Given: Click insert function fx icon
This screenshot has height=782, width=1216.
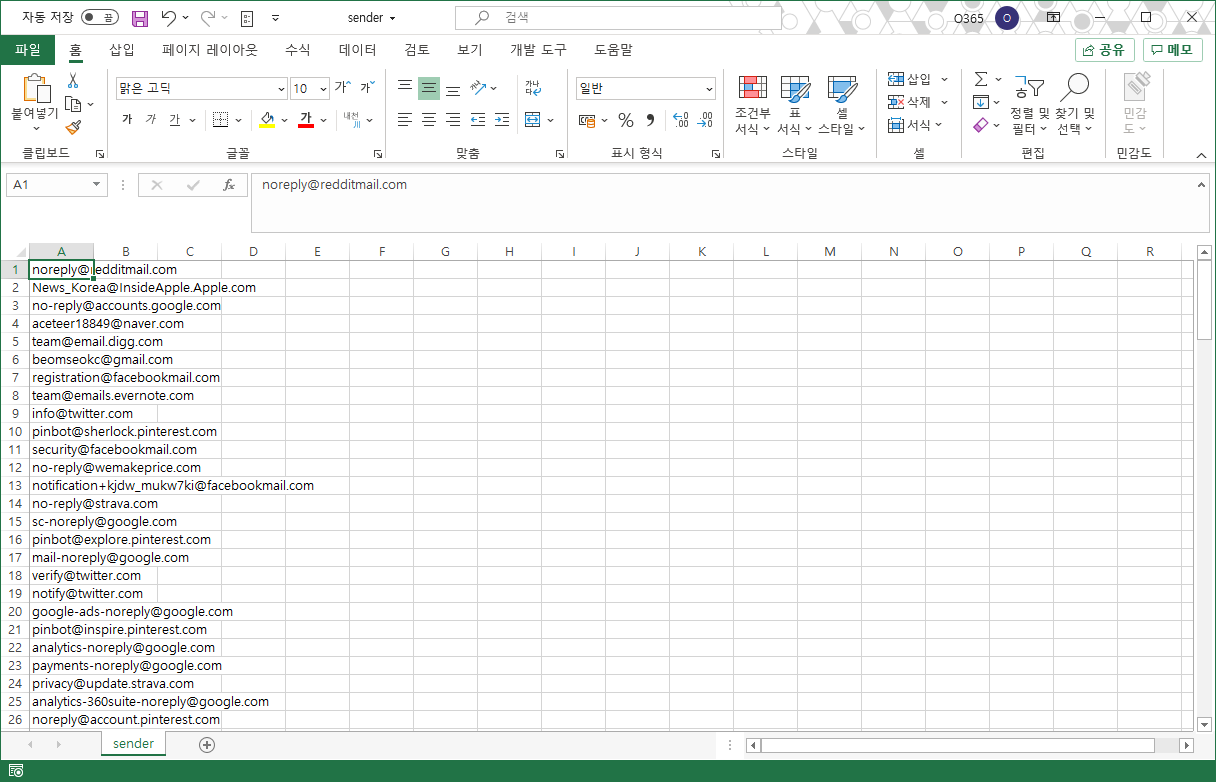Looking at the screenshot, I should click(228, 185).
